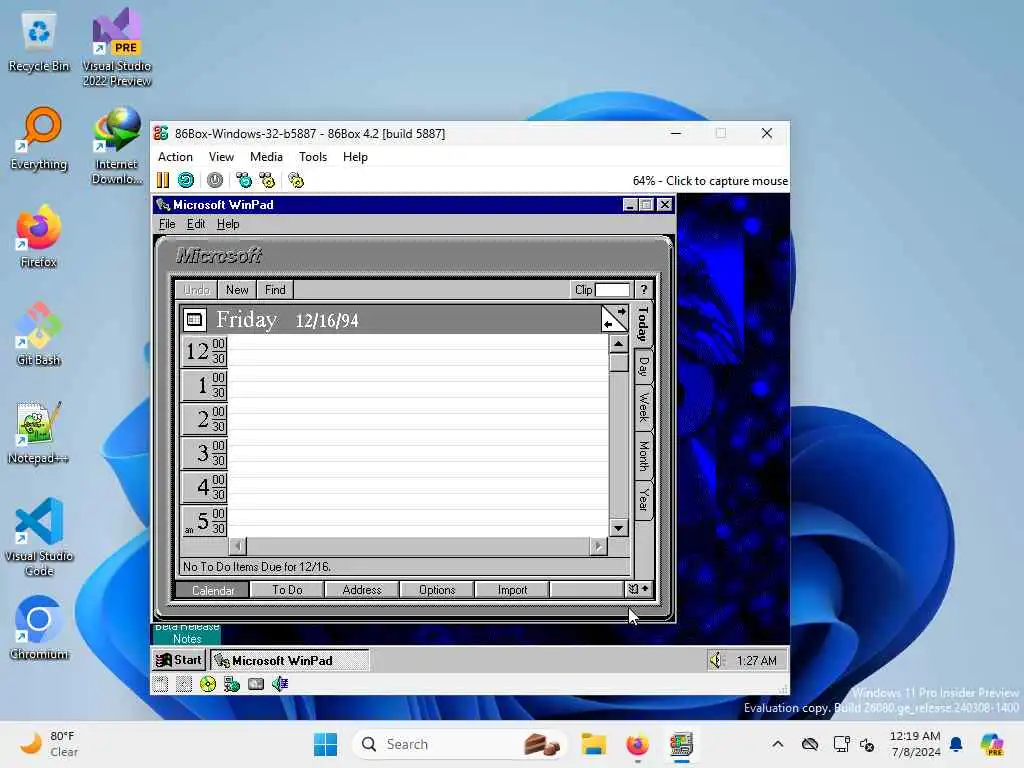Open File Explorer from Windows taskbar
The image size is (1024, 768).
pos(594,744)
